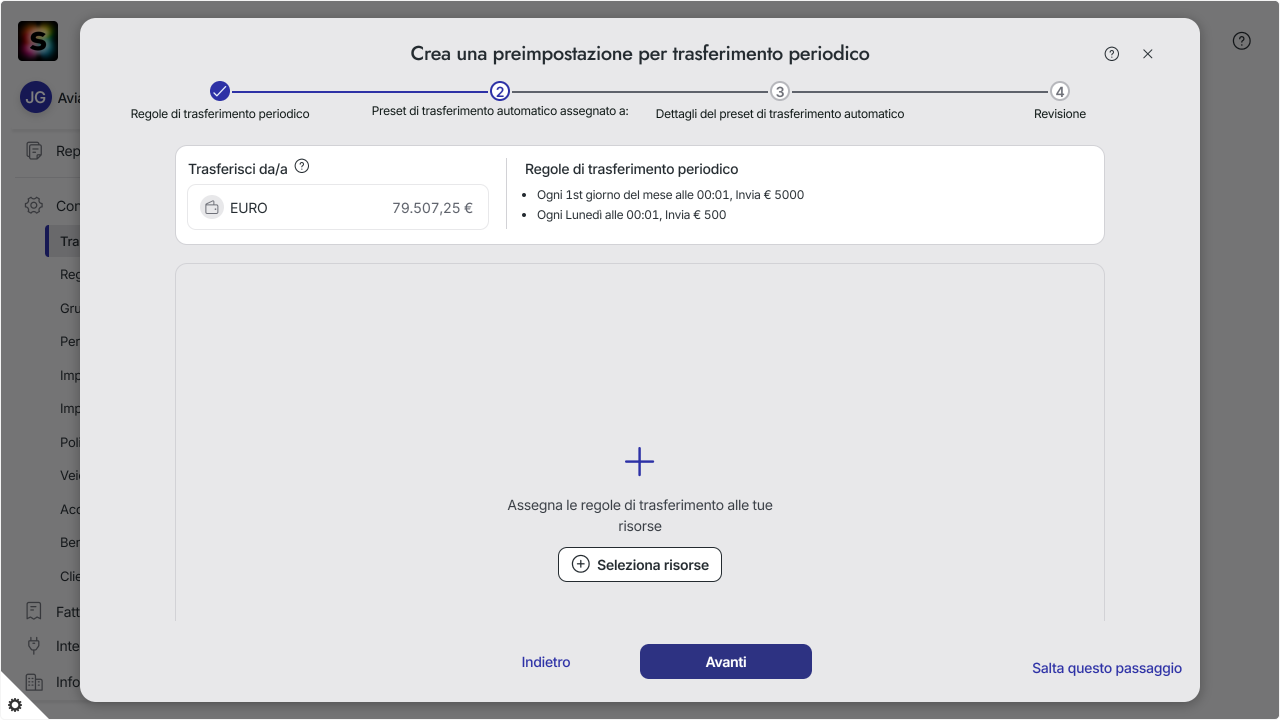Image resolution: width=1280 pixels, height=720 pixels.
Task: Click help icon at top right of background page
Action: pyautogui.click(x=1242, y=41)
